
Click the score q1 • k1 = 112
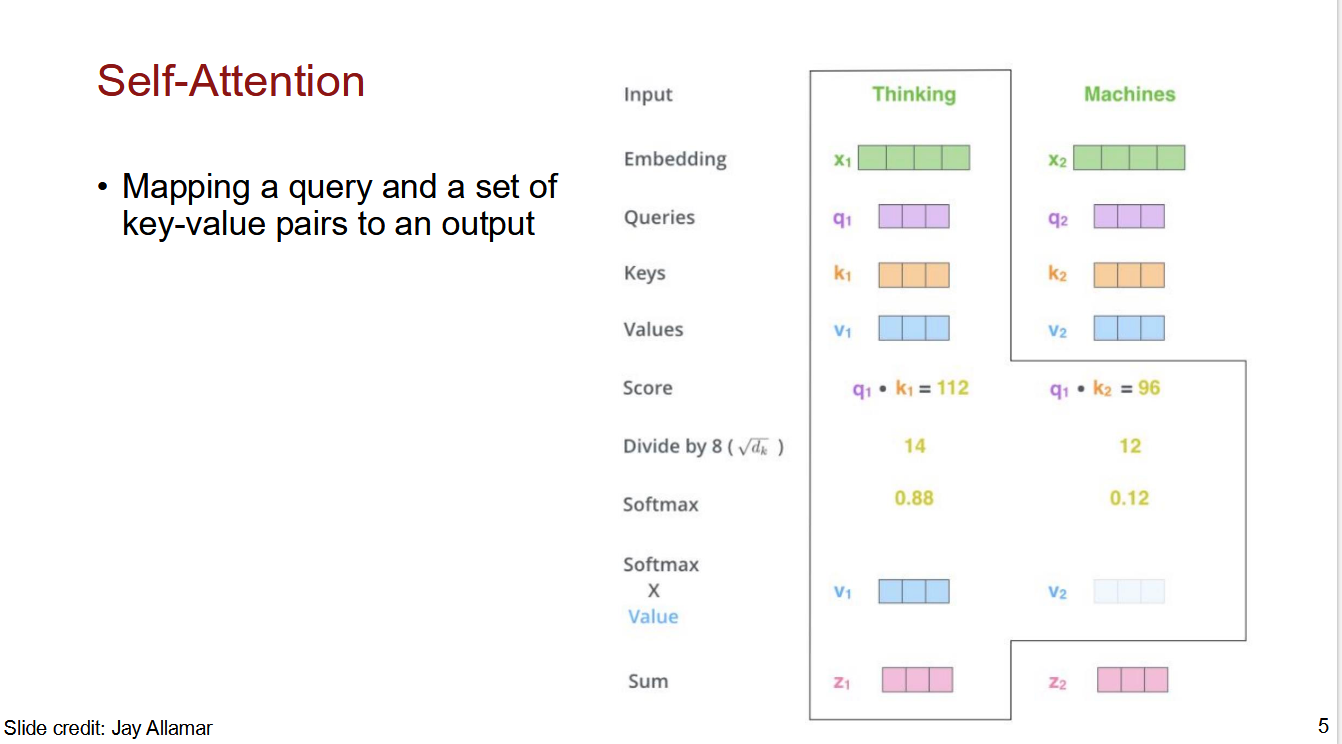[910, 388]
